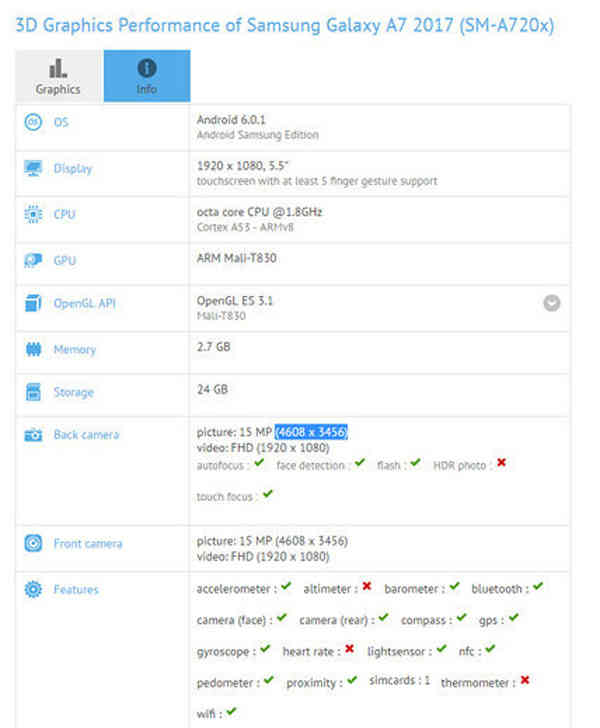This screenshot has width=600, height=728.
Task: Click the GPU label
Action: (x=65, y=260)
